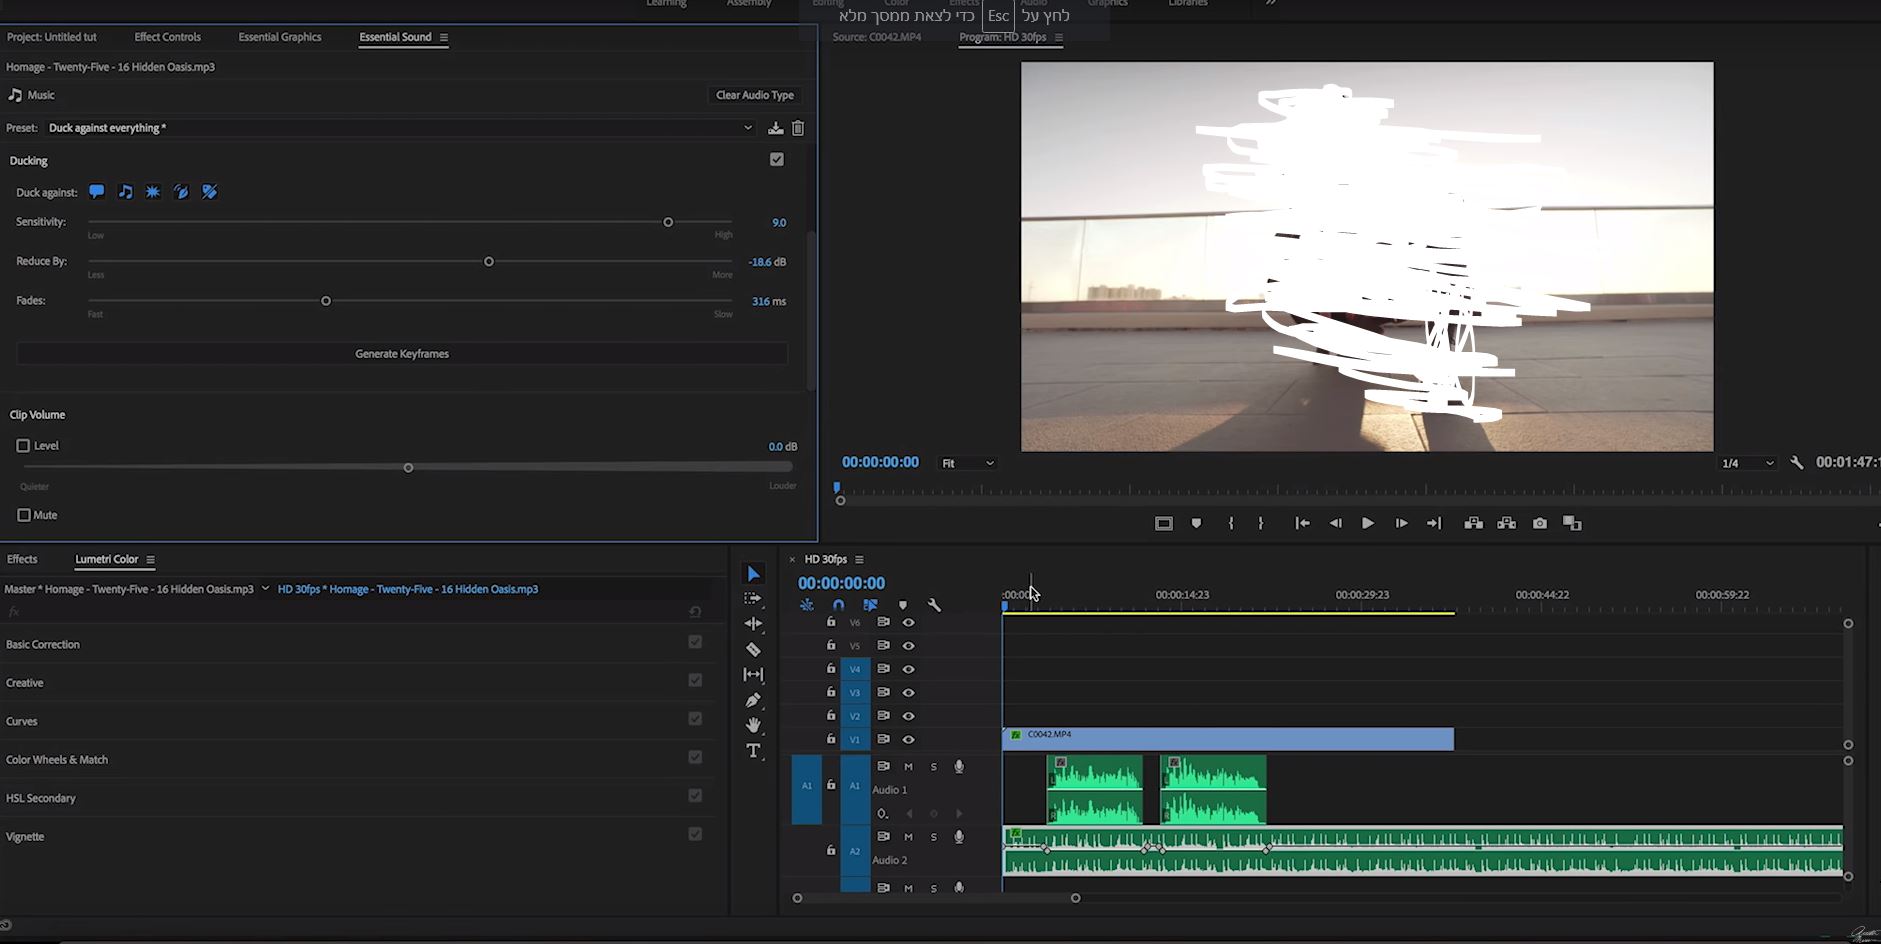This screenshot has width=1881, height=944.
Task: Switch to the Effect Controls tab
Action: (x=167, y=37)
